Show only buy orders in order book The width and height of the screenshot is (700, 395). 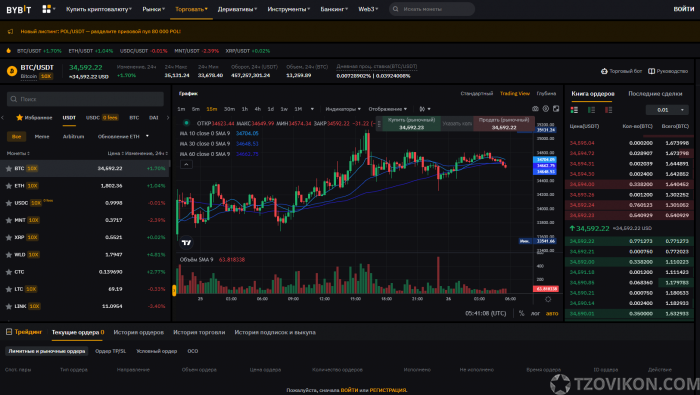click(x=592, y=110)
